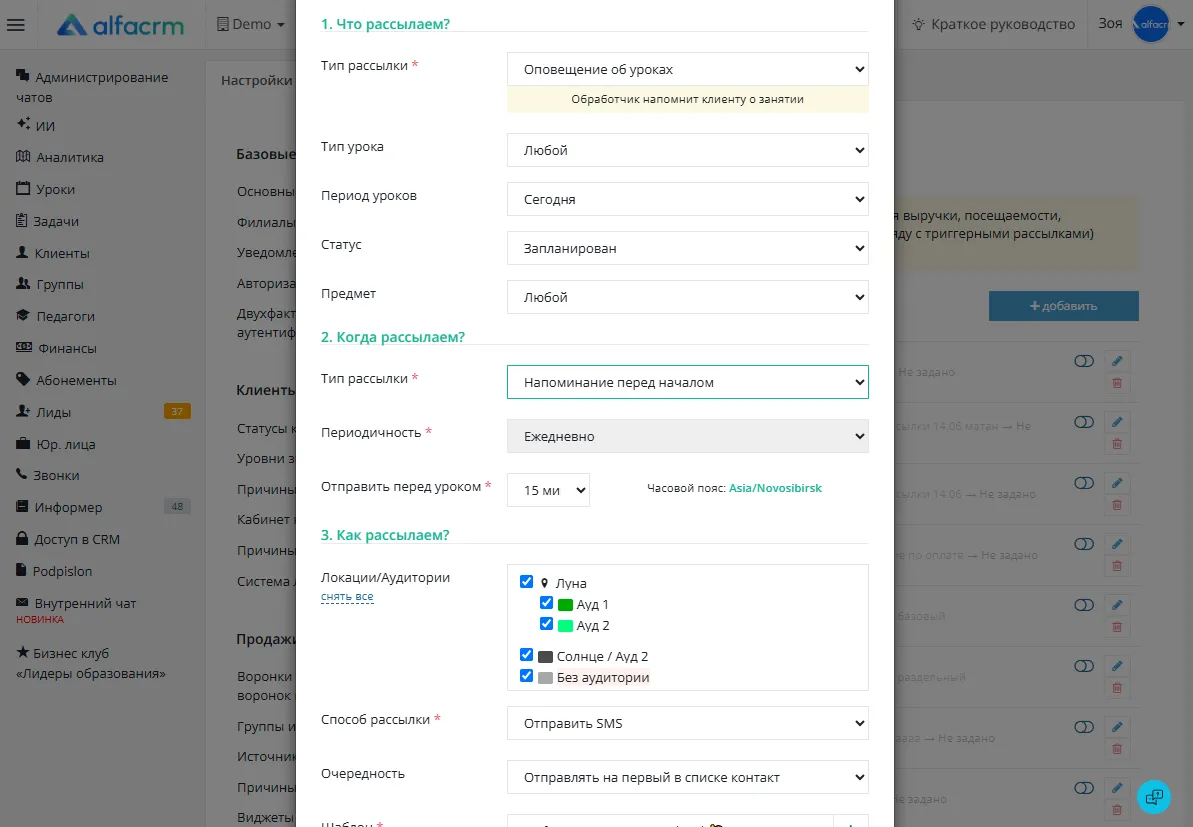The image size is (1193, 827).
Task: Click the Бизнес клуб star icon
Action: pos(23,653)
